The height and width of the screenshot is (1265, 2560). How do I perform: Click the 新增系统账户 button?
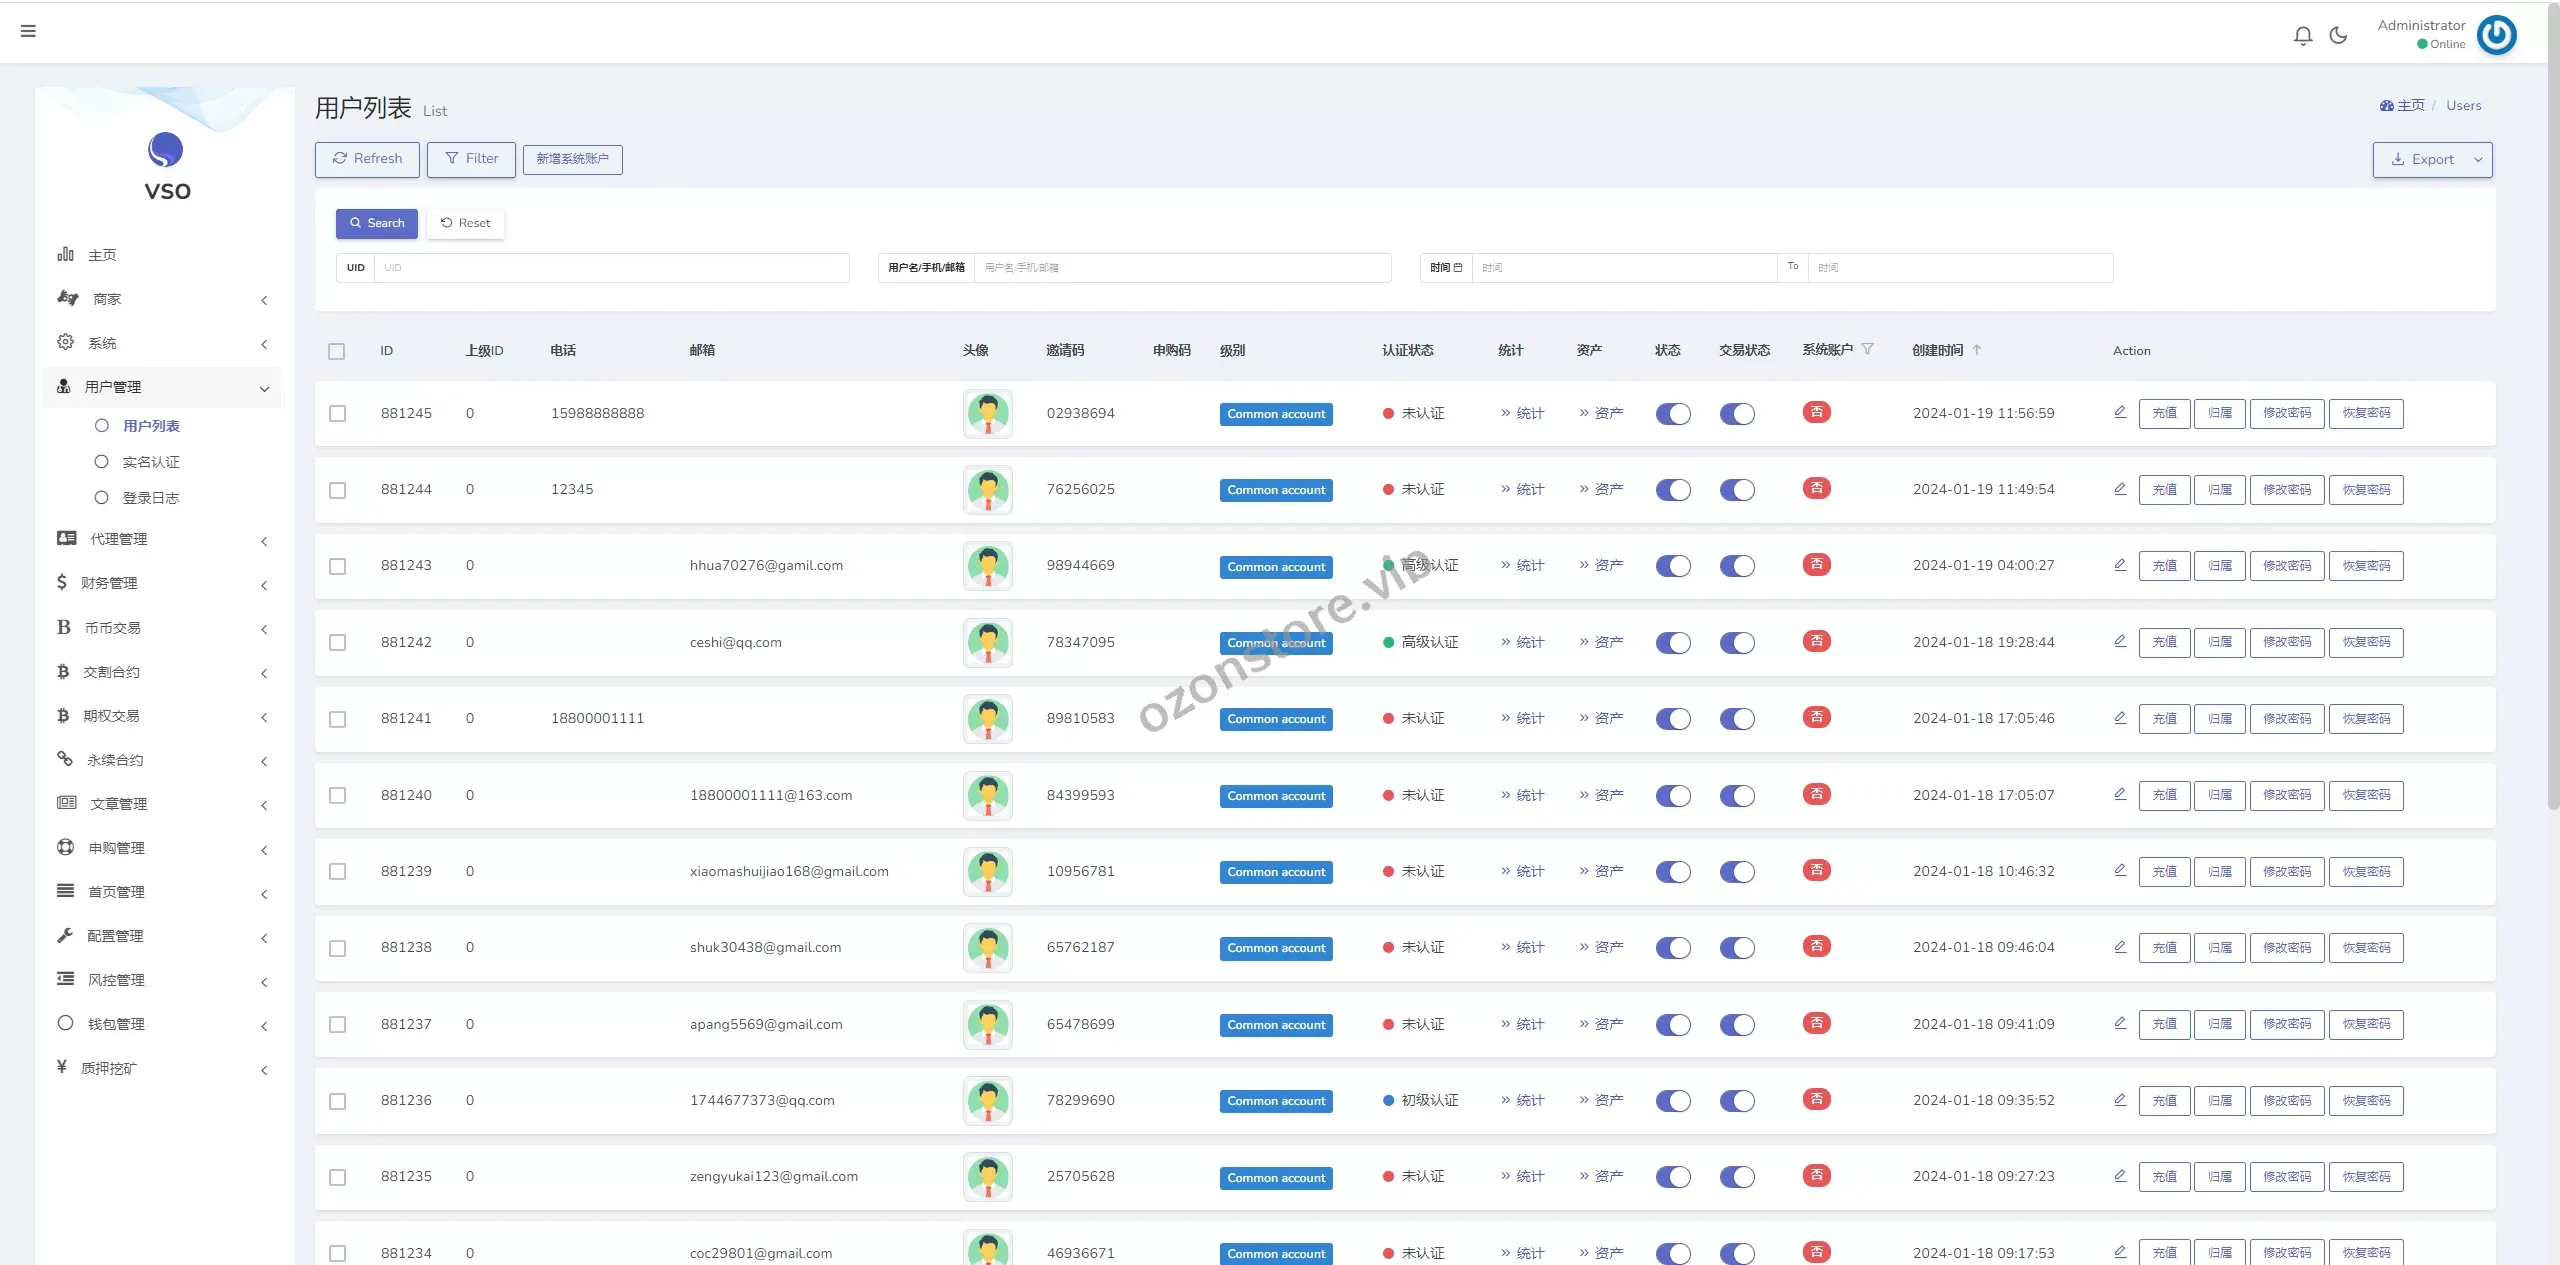(572, 159)
